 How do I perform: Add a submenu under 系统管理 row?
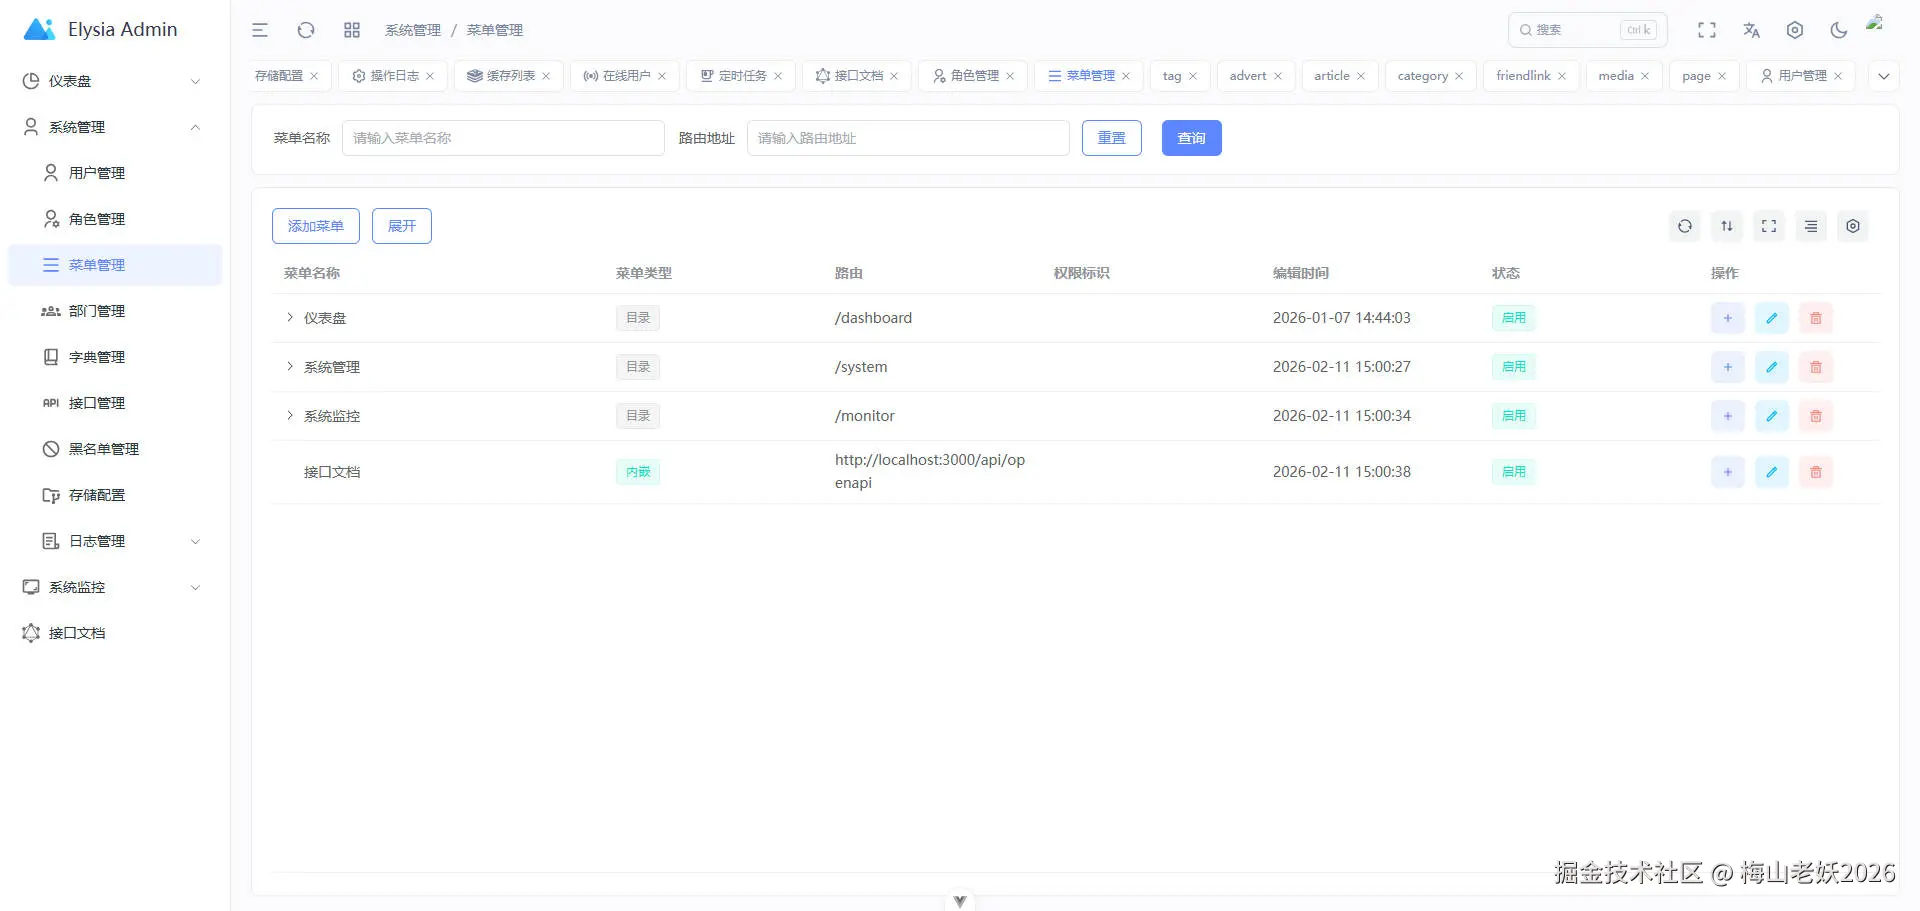point(1728,367)
